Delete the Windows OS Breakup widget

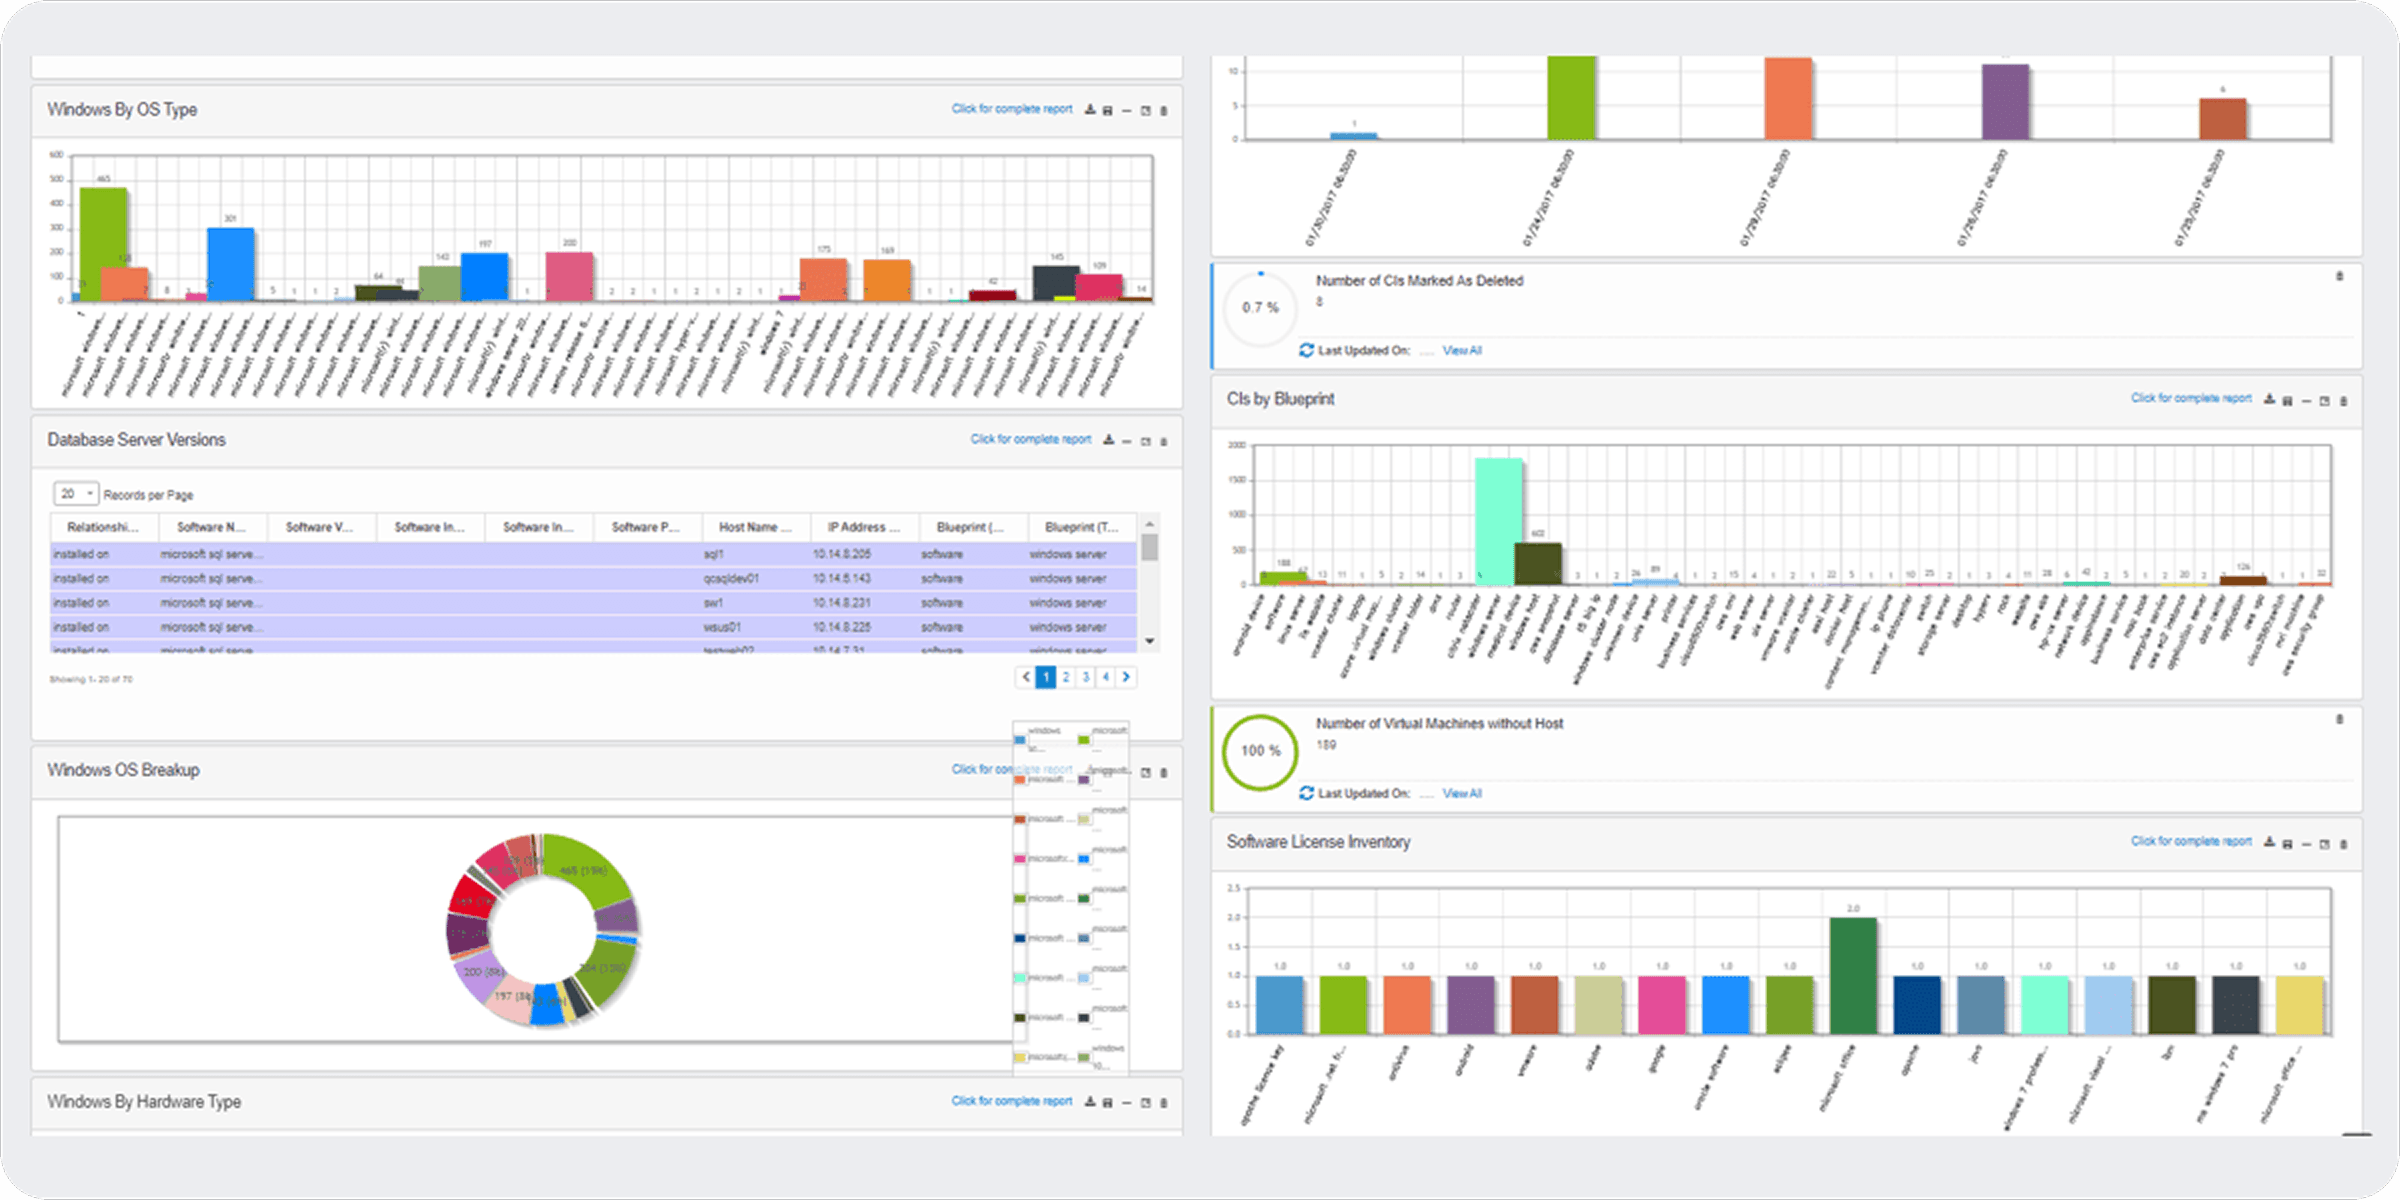point(1164,772)
